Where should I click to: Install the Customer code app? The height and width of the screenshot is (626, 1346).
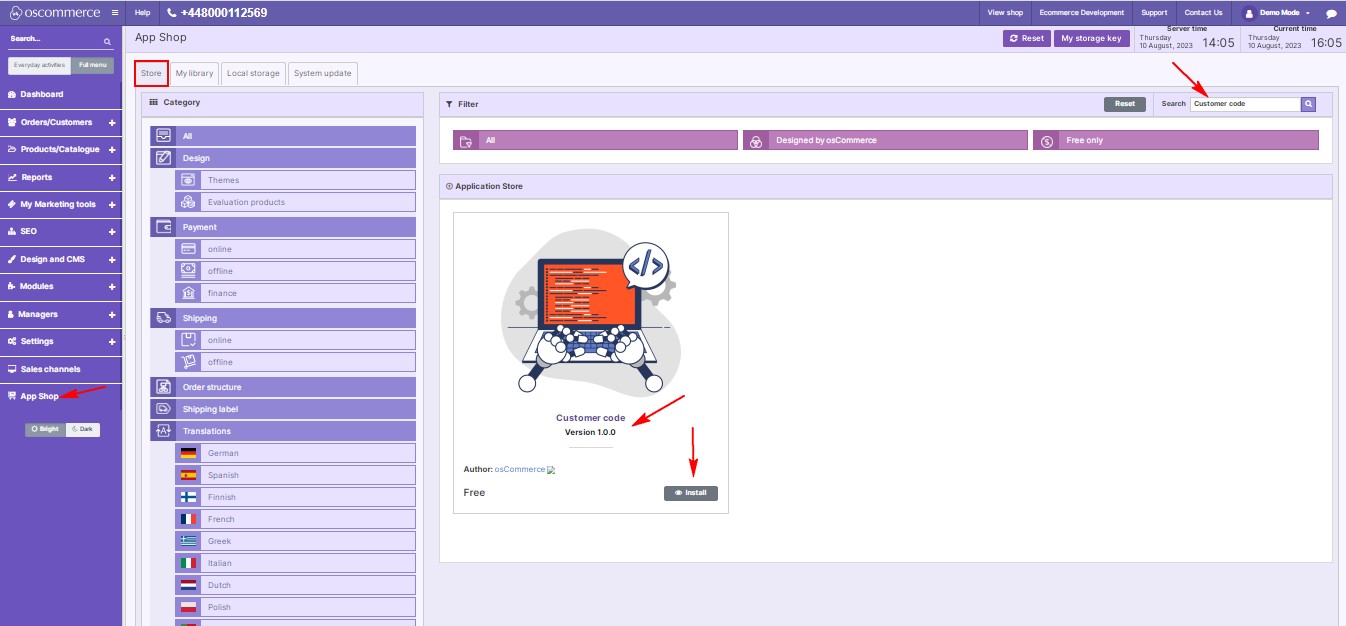click(691, 493)
